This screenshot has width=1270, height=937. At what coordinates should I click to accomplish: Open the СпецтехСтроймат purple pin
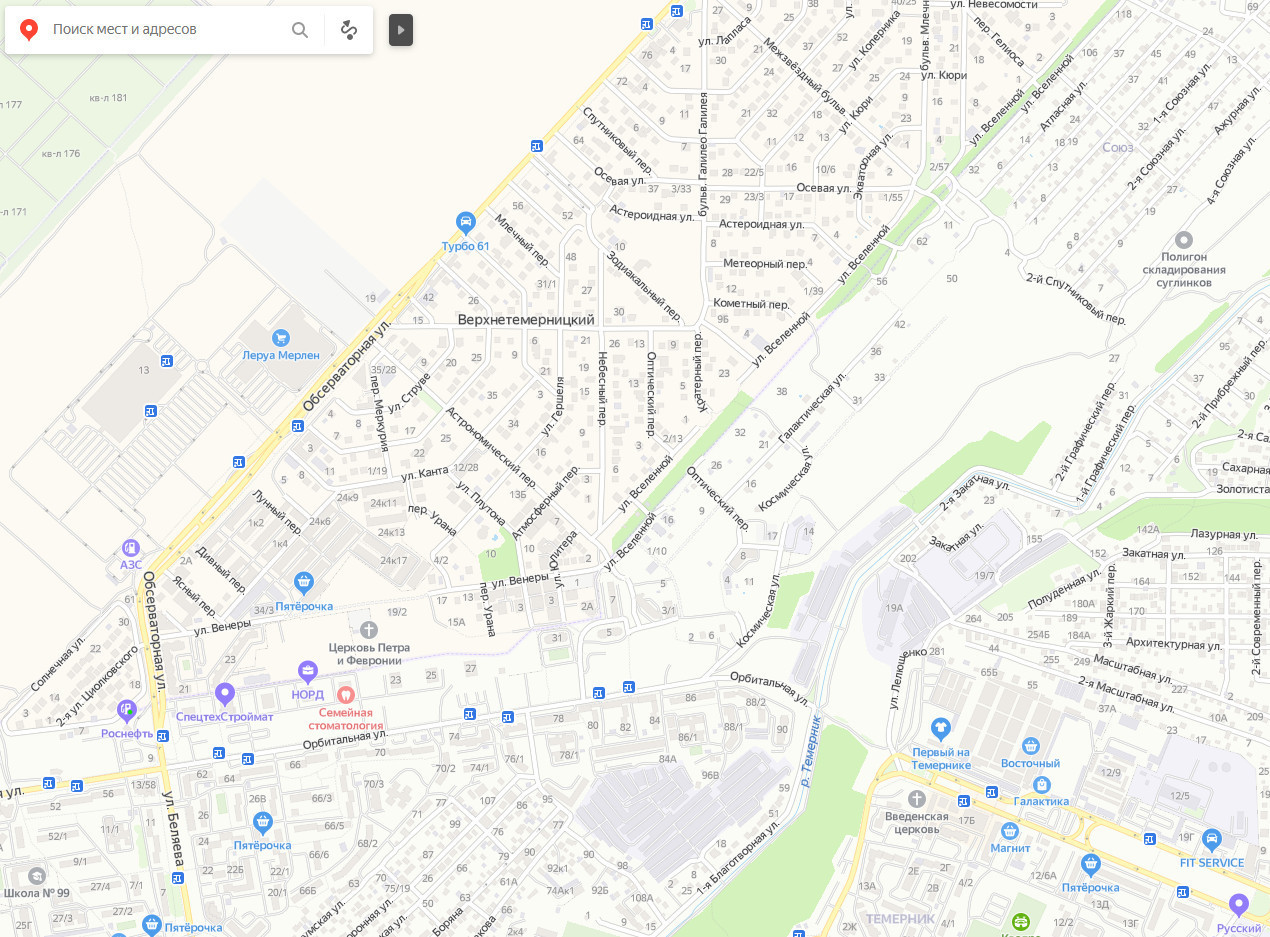click(x=225, y=693)
